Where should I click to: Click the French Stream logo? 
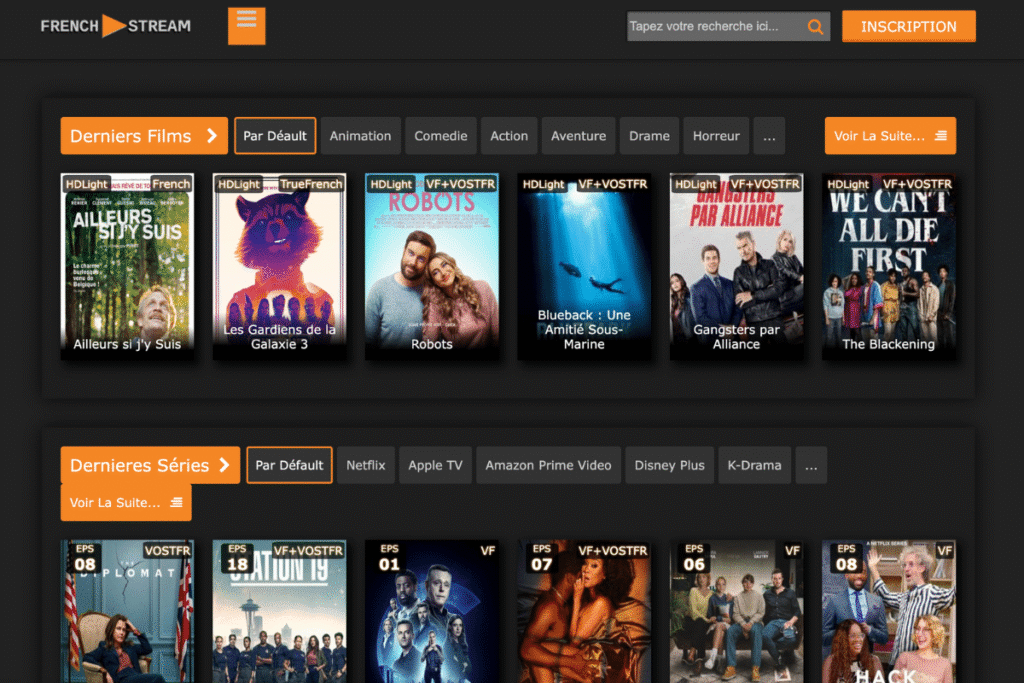(116, 26)
